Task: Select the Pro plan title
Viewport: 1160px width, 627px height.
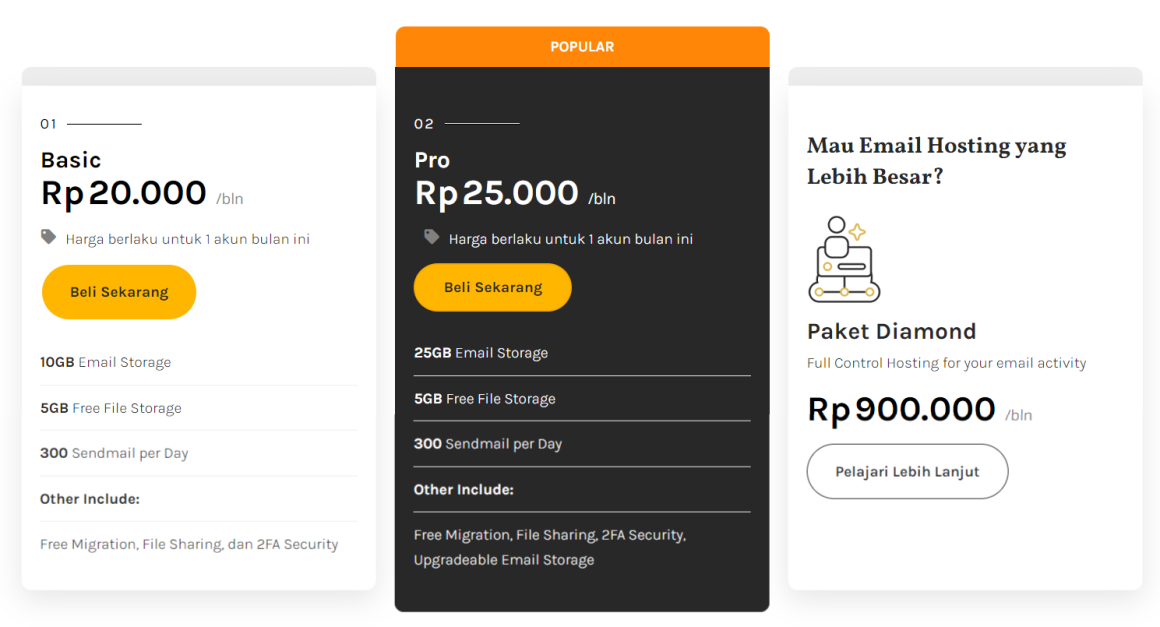Action: pos(432,160)
